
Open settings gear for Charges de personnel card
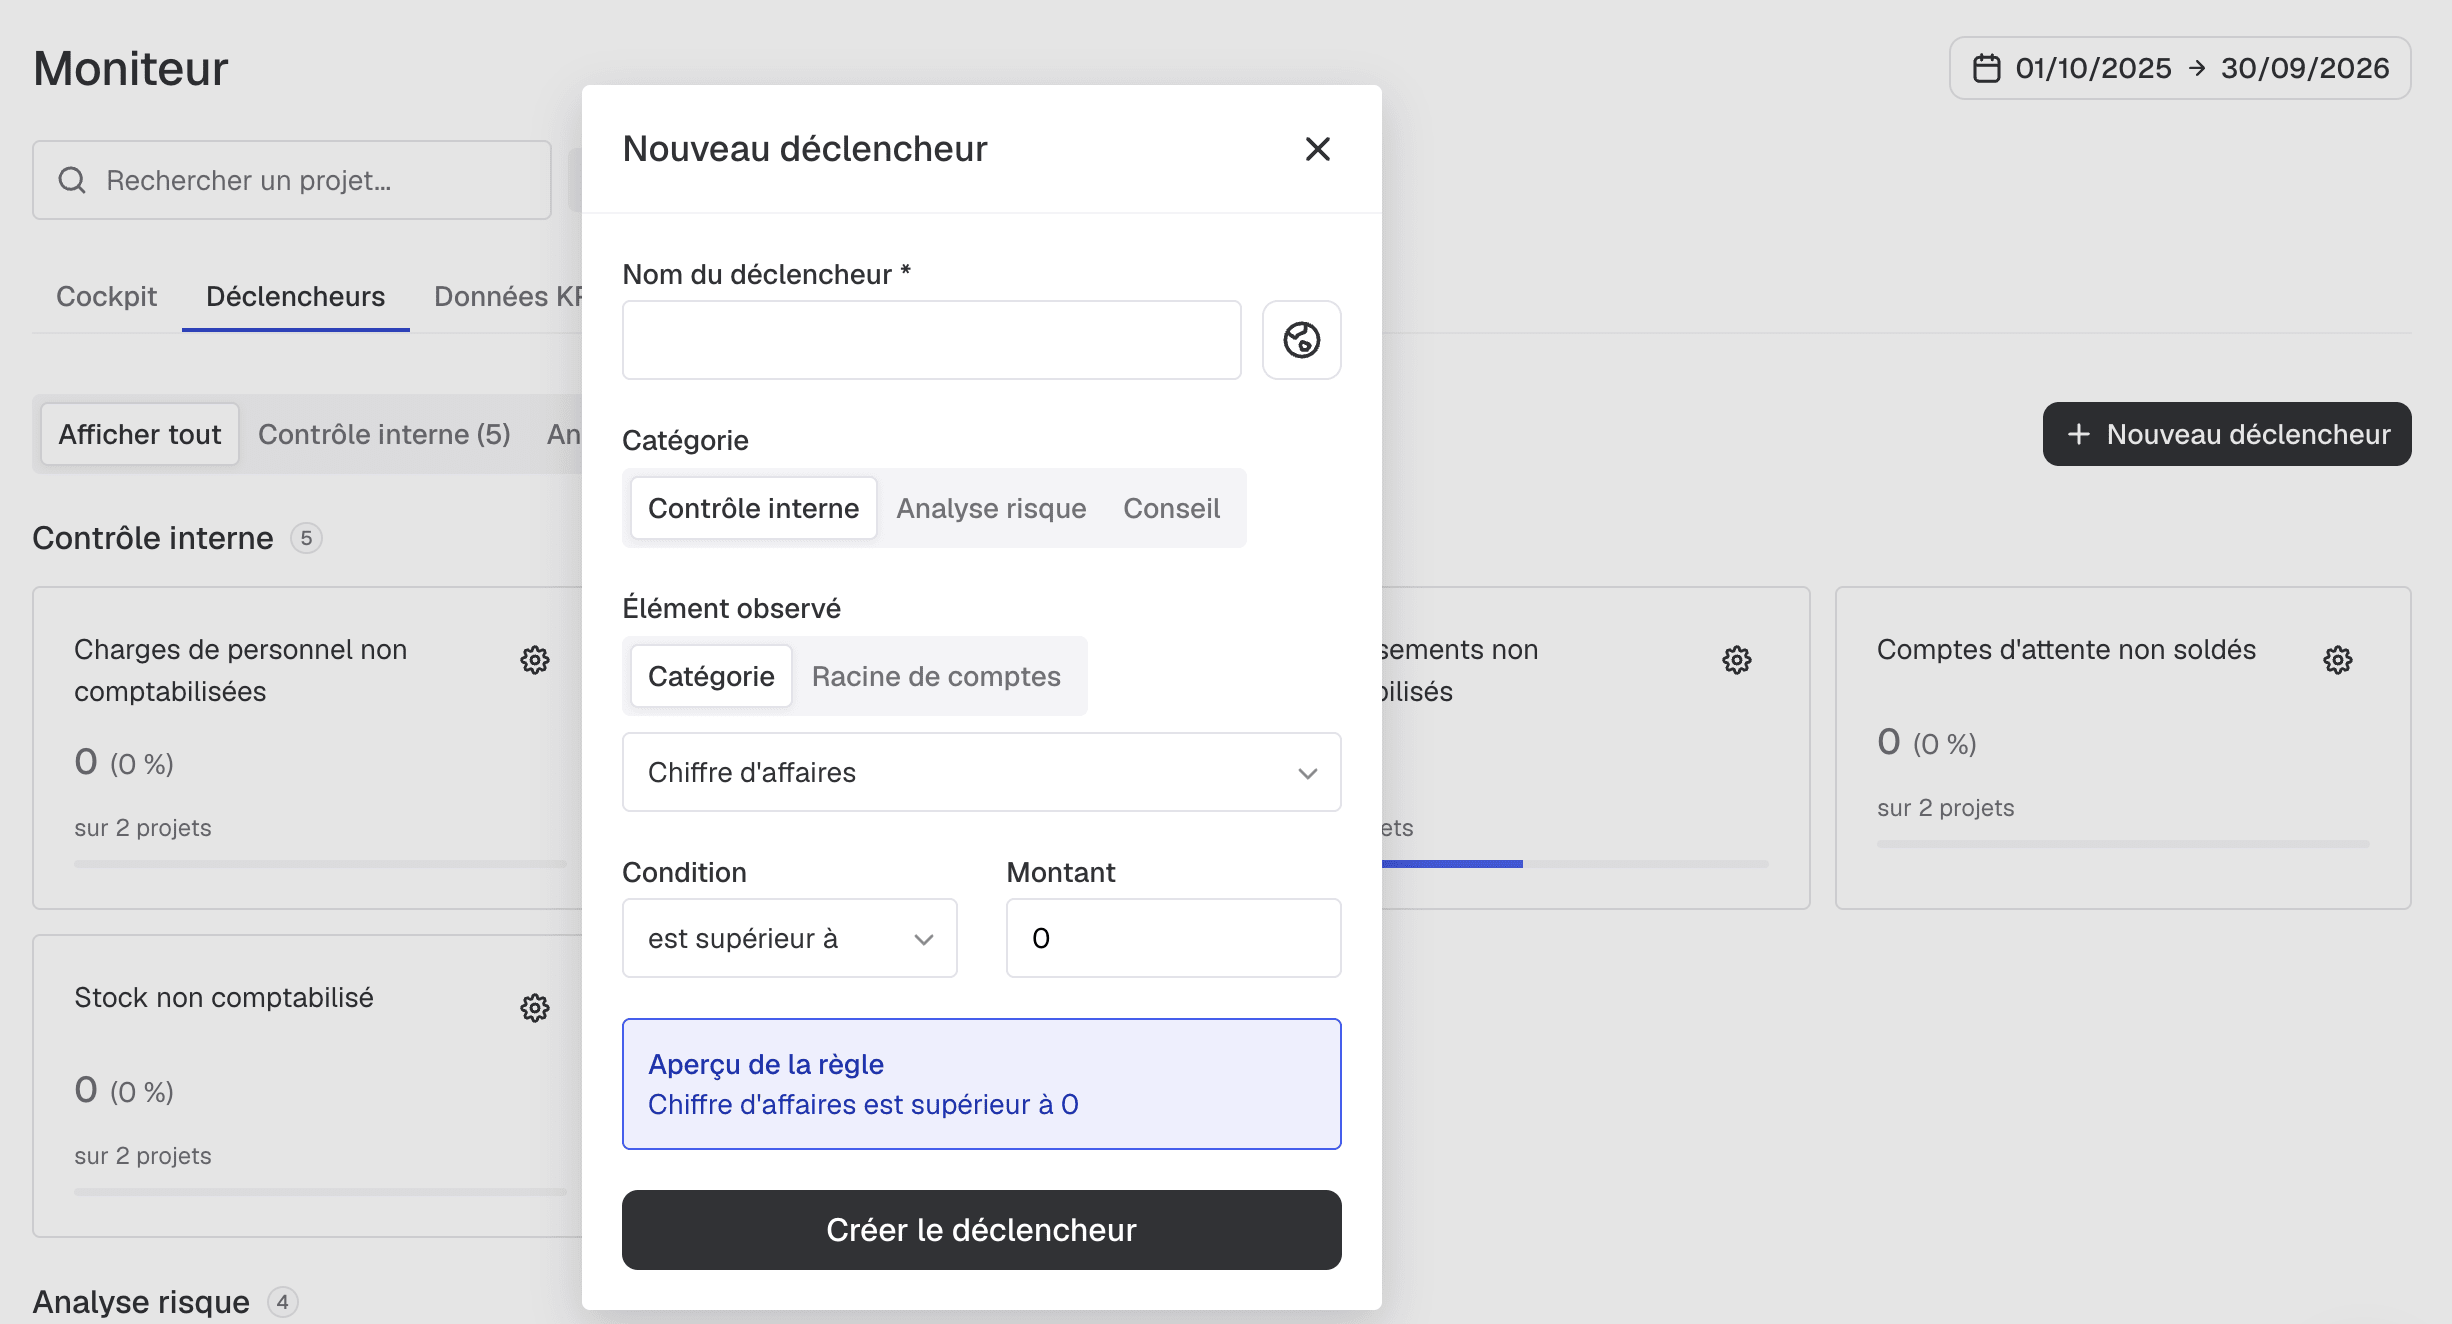pyautogui.click(x=535, y=660)
